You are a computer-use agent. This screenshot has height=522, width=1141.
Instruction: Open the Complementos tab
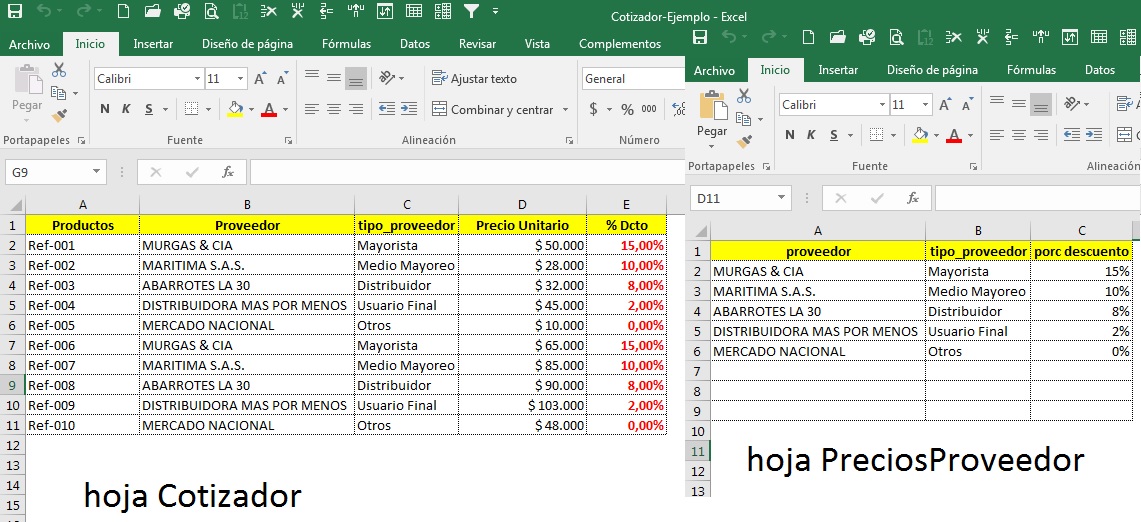620,44
